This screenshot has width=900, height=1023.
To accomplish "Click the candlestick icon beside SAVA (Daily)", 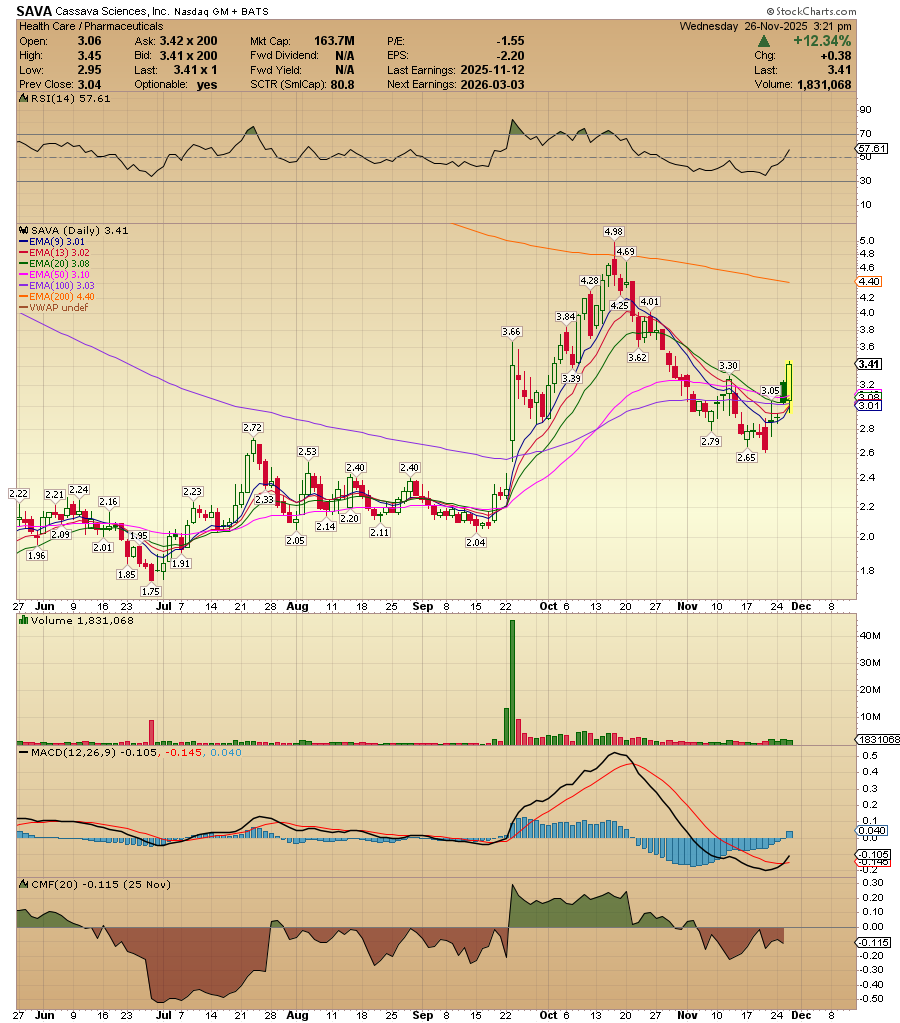I will pyautogui.click(x=24, y=230).
